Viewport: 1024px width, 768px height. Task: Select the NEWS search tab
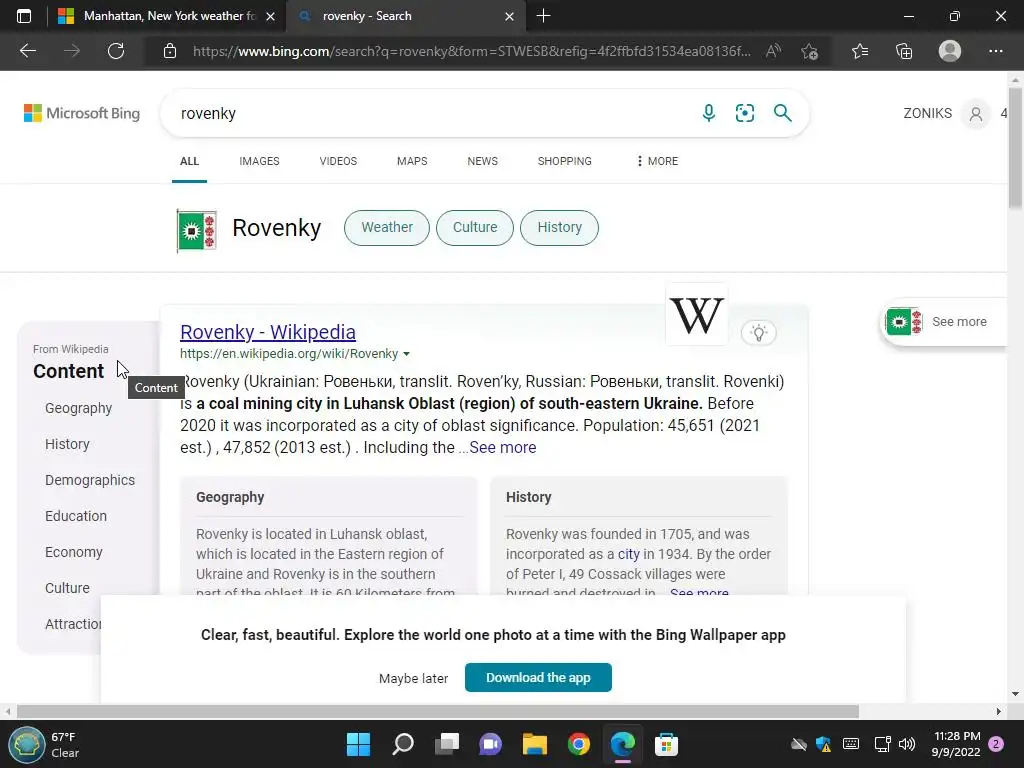pyautogui.click(x=483, y=161)
